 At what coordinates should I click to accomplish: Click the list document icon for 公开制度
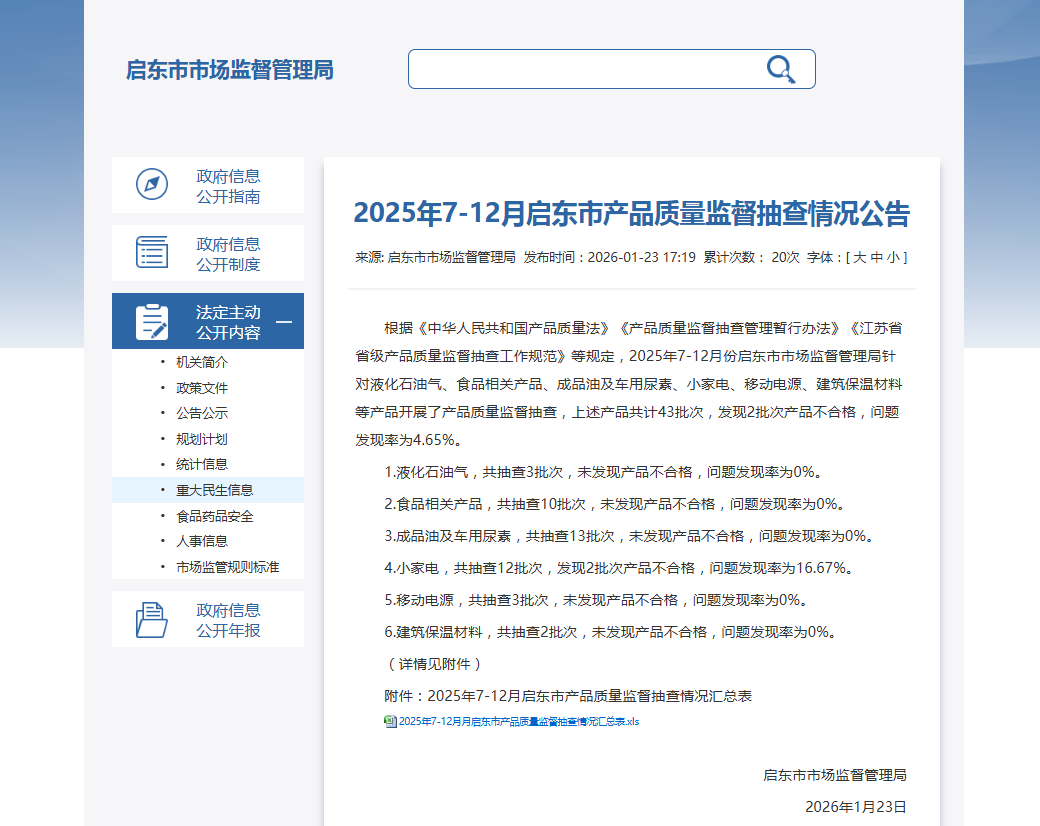[x=152, y=252]
